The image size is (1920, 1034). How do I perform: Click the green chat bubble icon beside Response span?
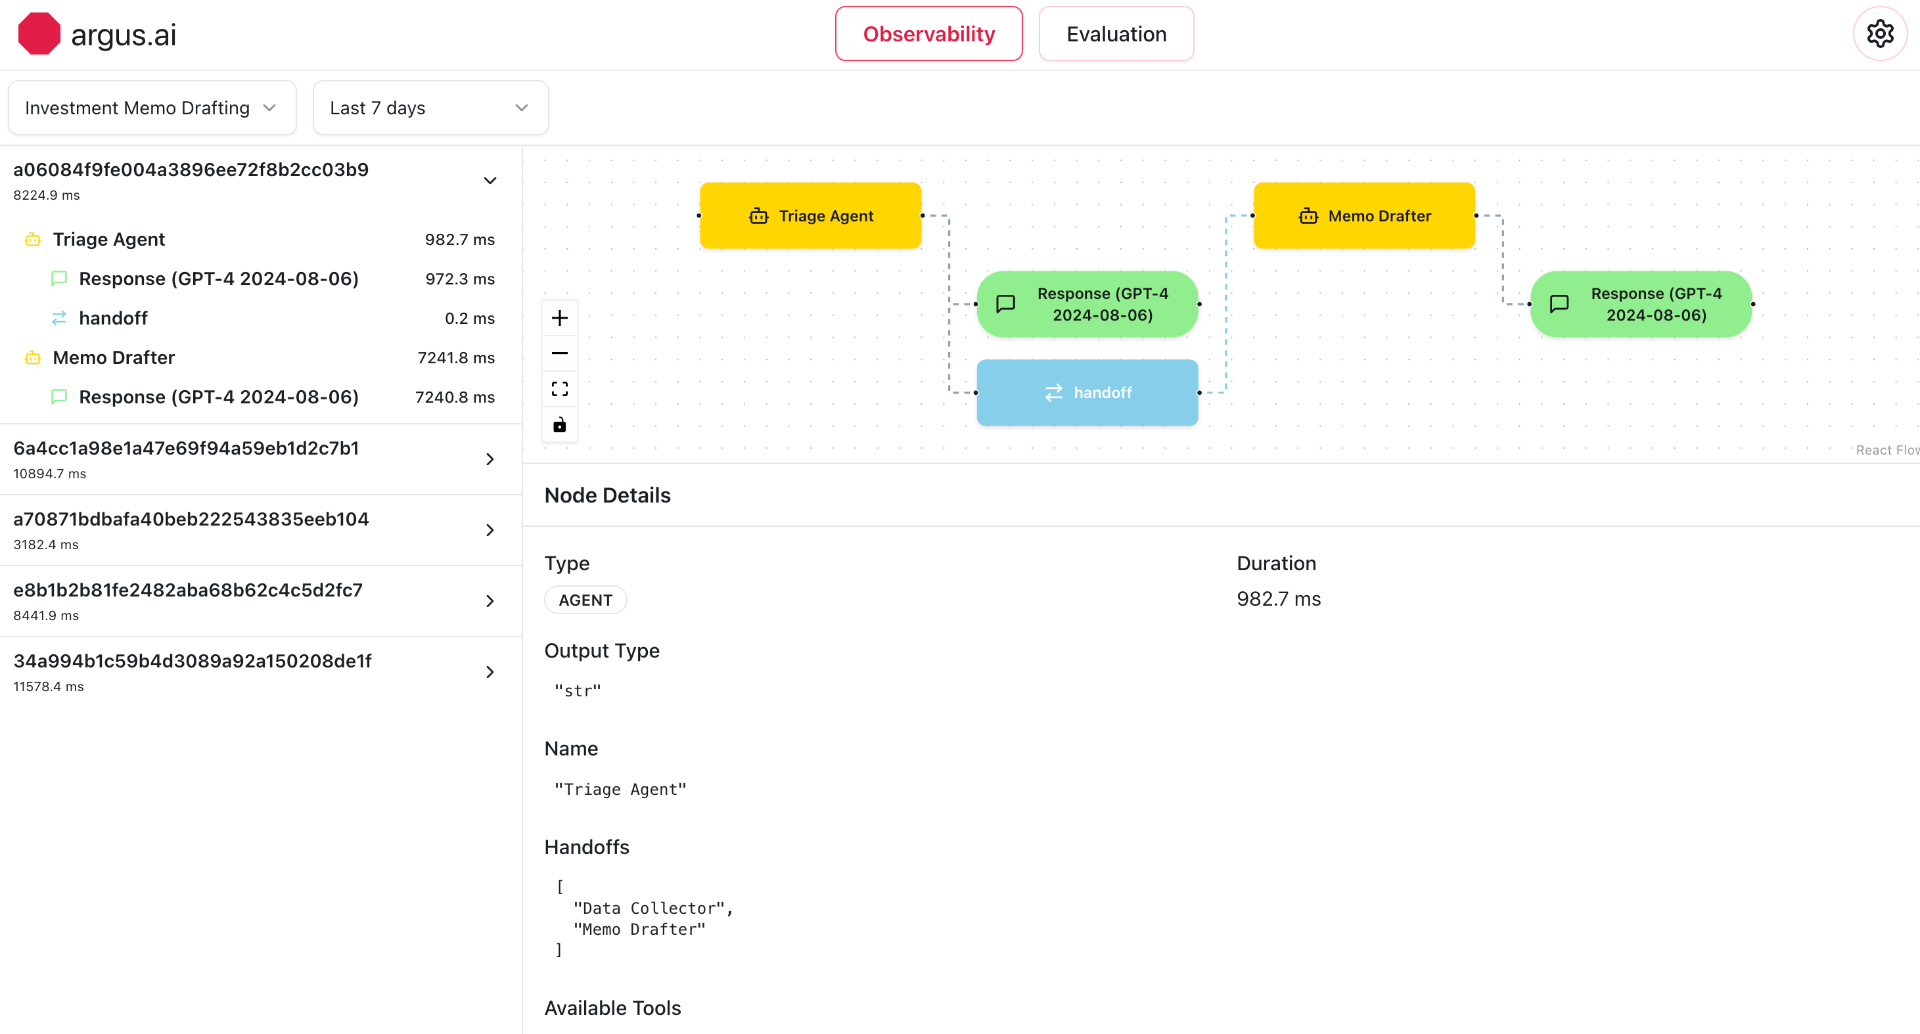[x=58, y=278]
